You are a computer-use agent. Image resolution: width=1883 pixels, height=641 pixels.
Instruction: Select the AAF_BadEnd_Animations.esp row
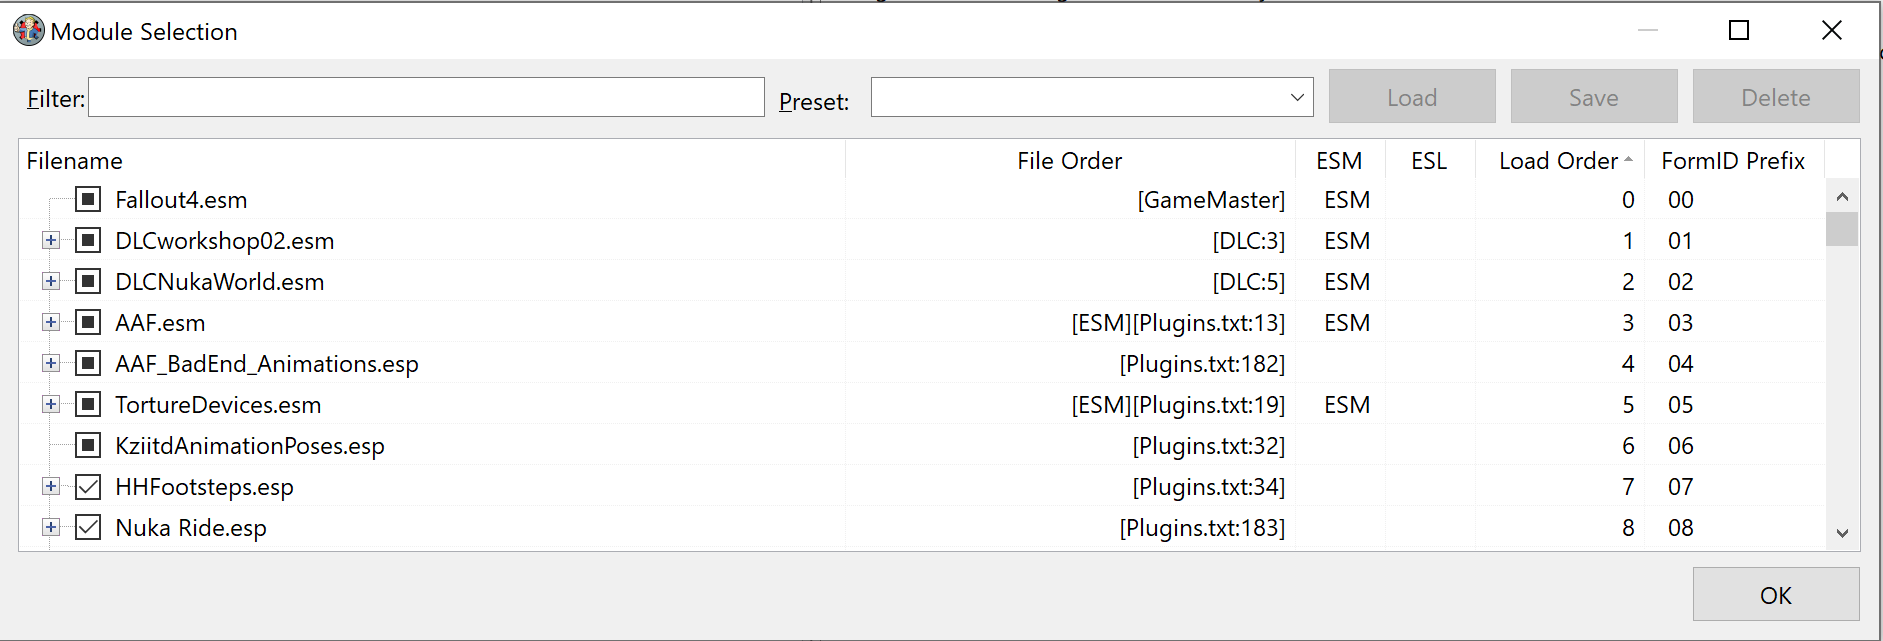pyautogui.click(x=922, y=363)
